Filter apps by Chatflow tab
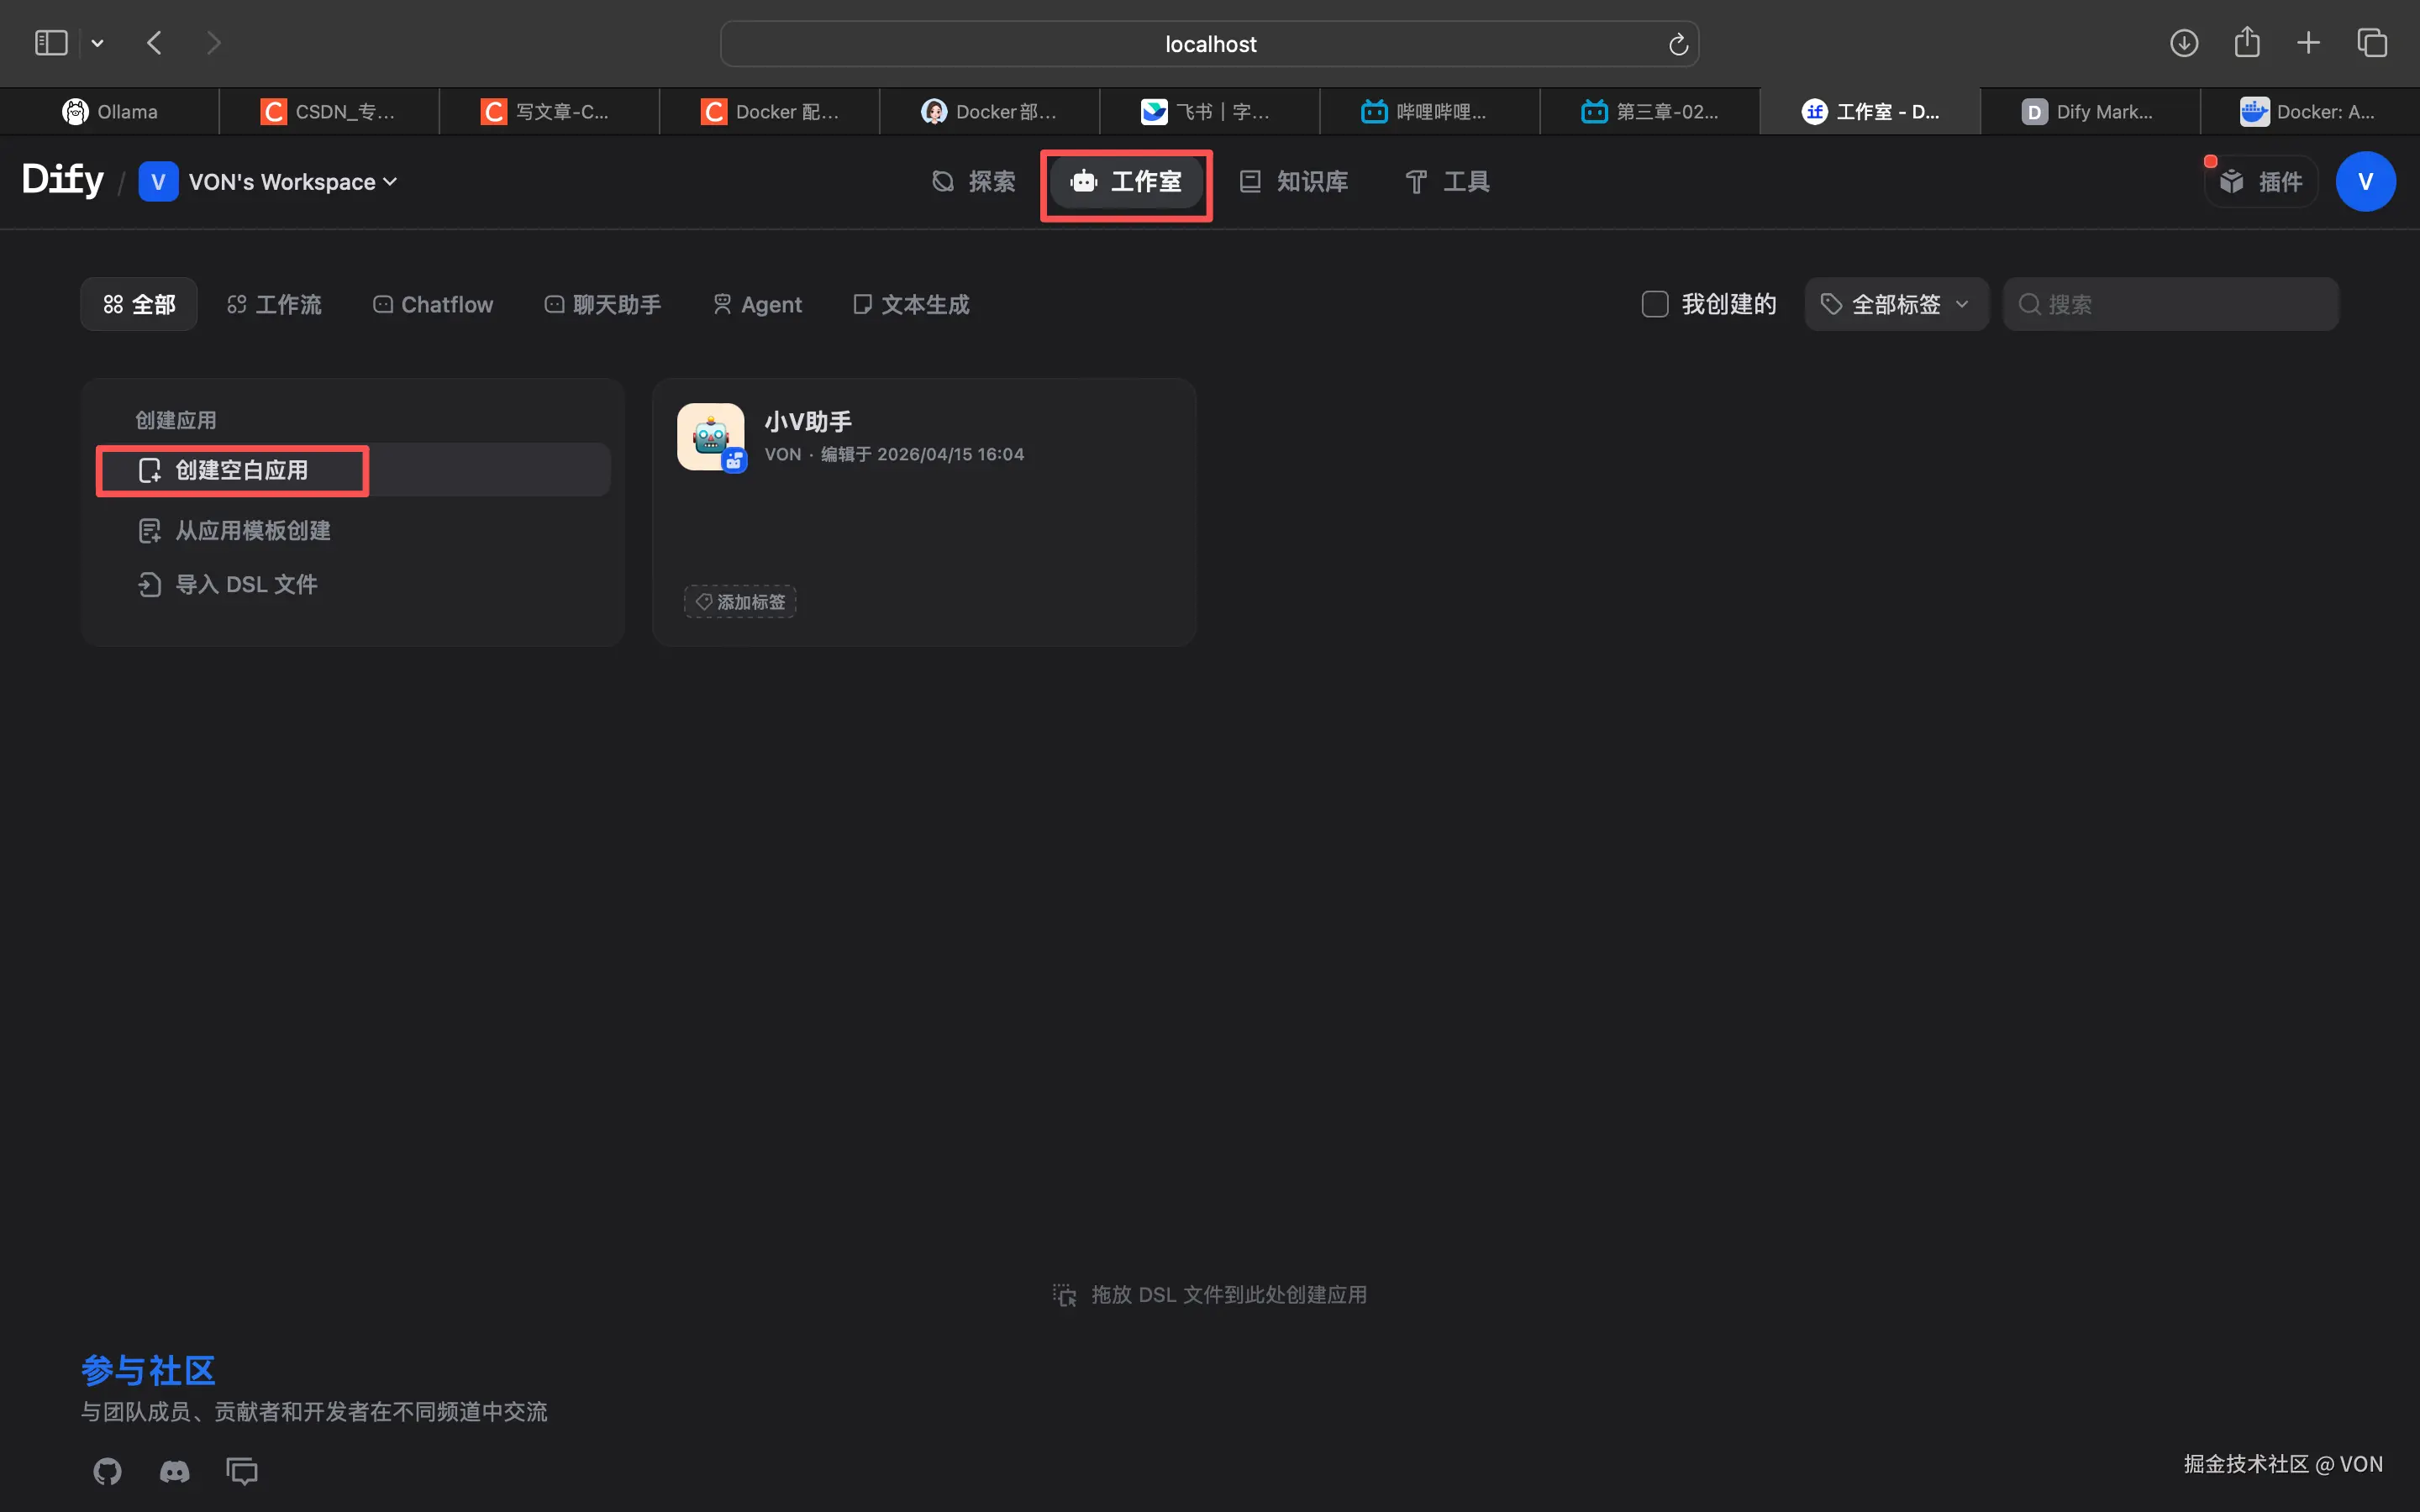The height and width of the screenshot is (1512, 2420). click(433, 304)
